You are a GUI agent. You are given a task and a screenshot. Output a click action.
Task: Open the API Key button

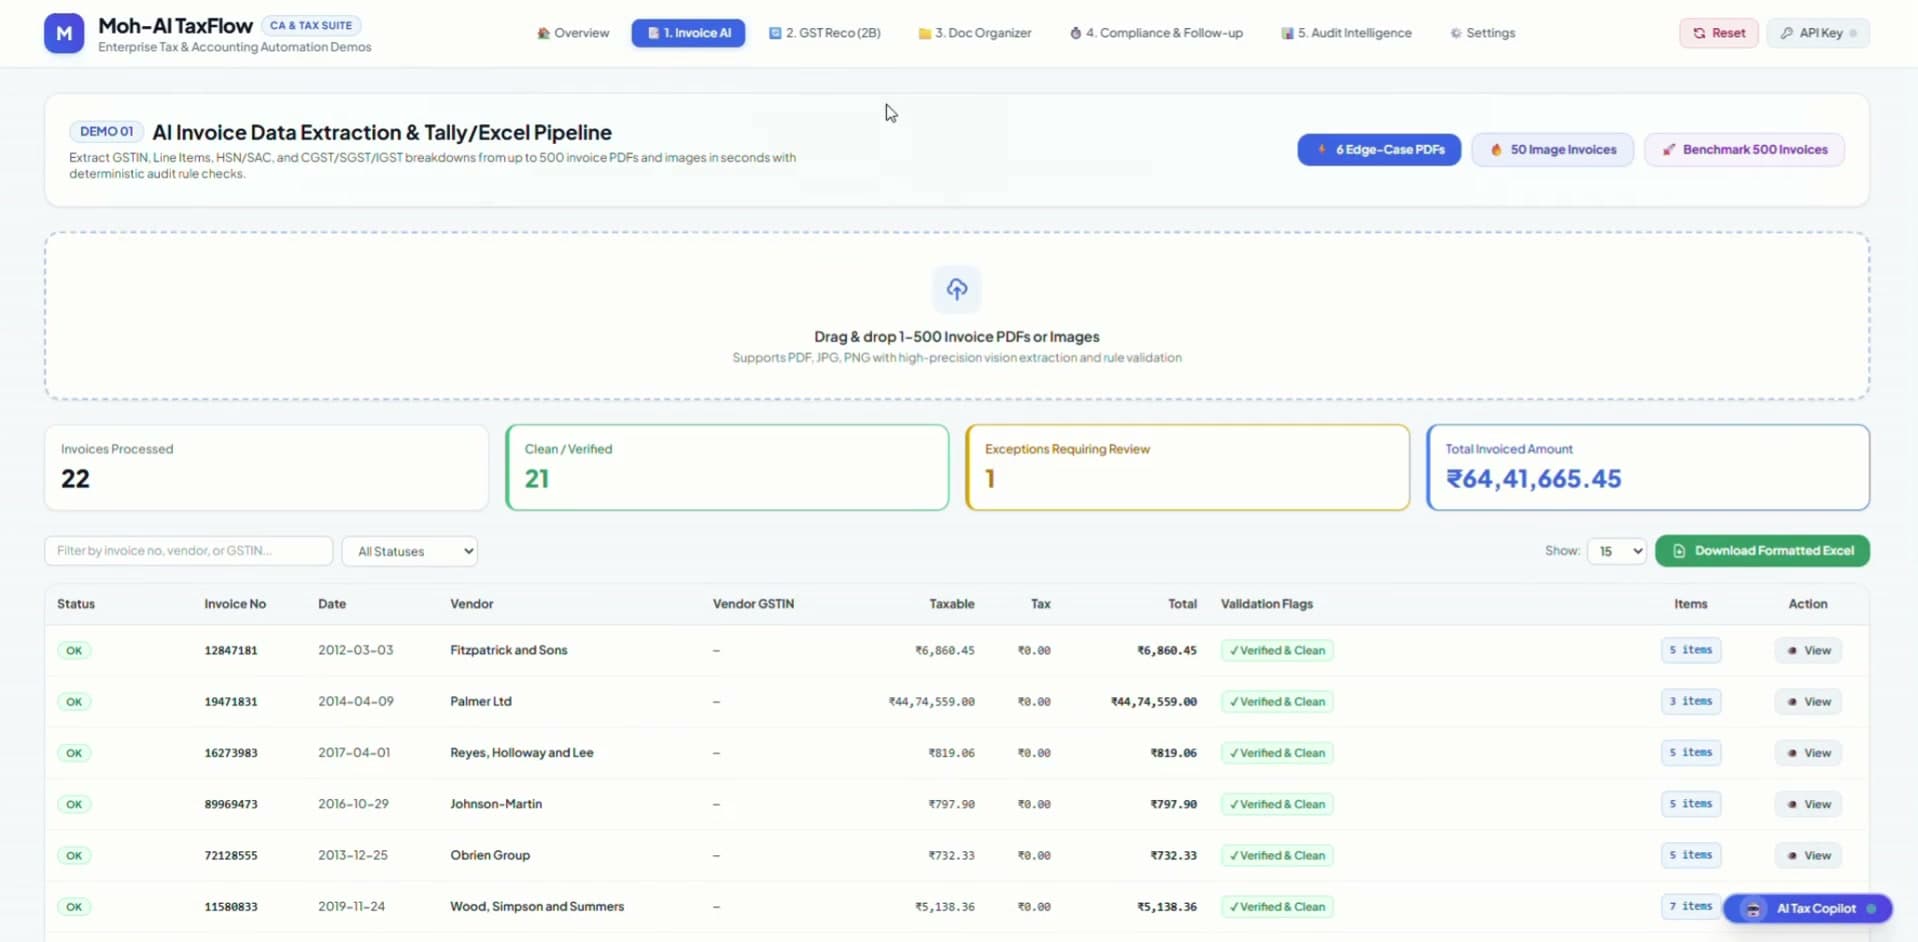[x=1818, y=33]
